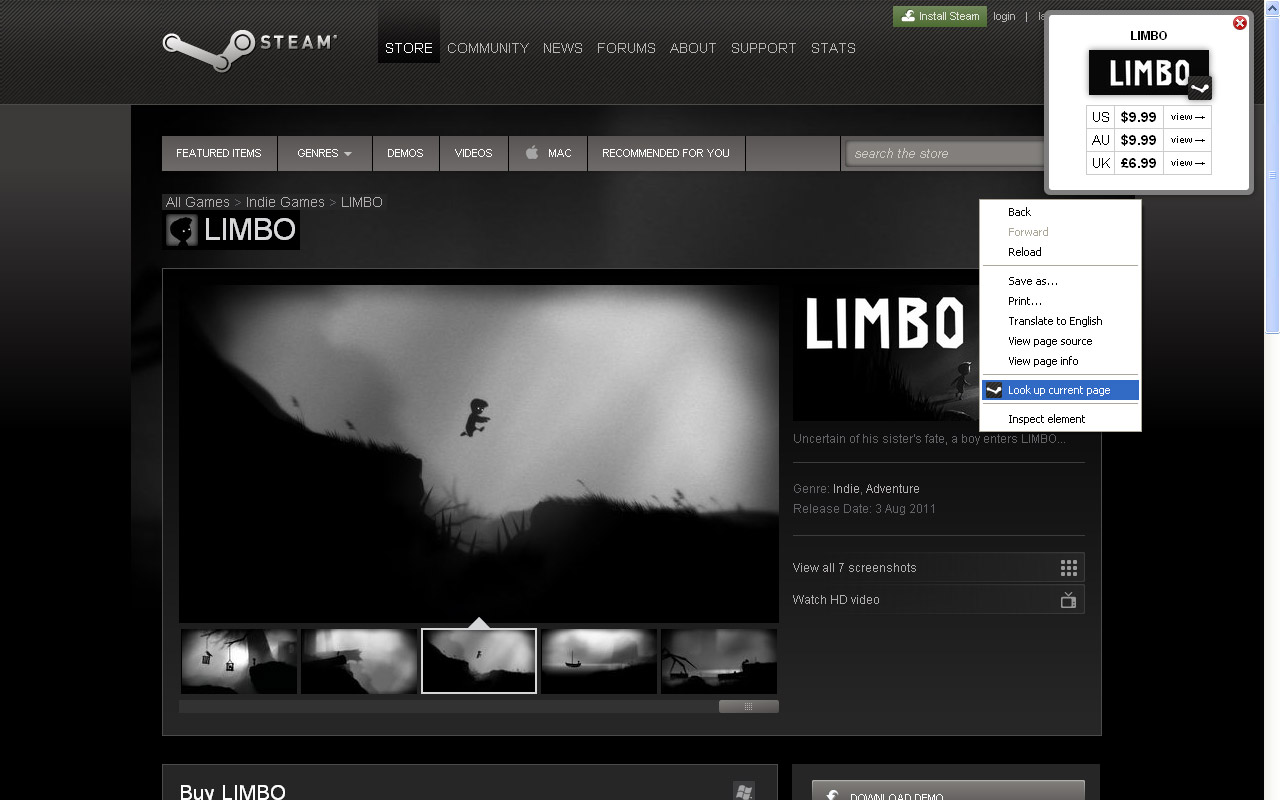
Task: Open the MAC store section
Action: point(548,153)
